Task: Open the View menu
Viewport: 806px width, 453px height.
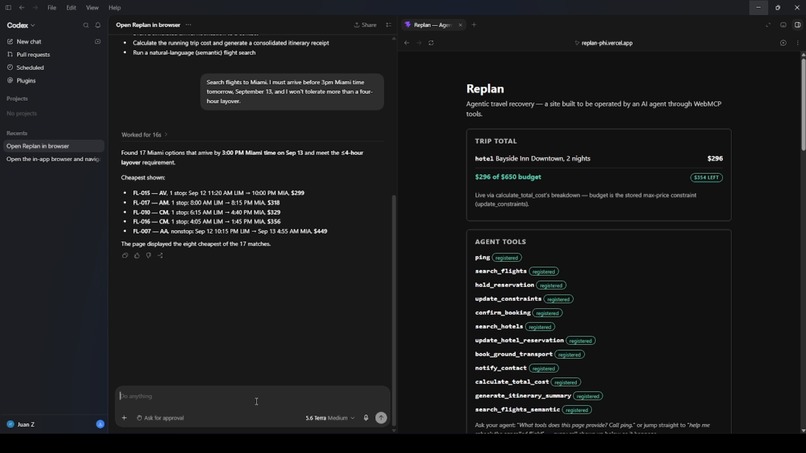Action: point(92,8)
